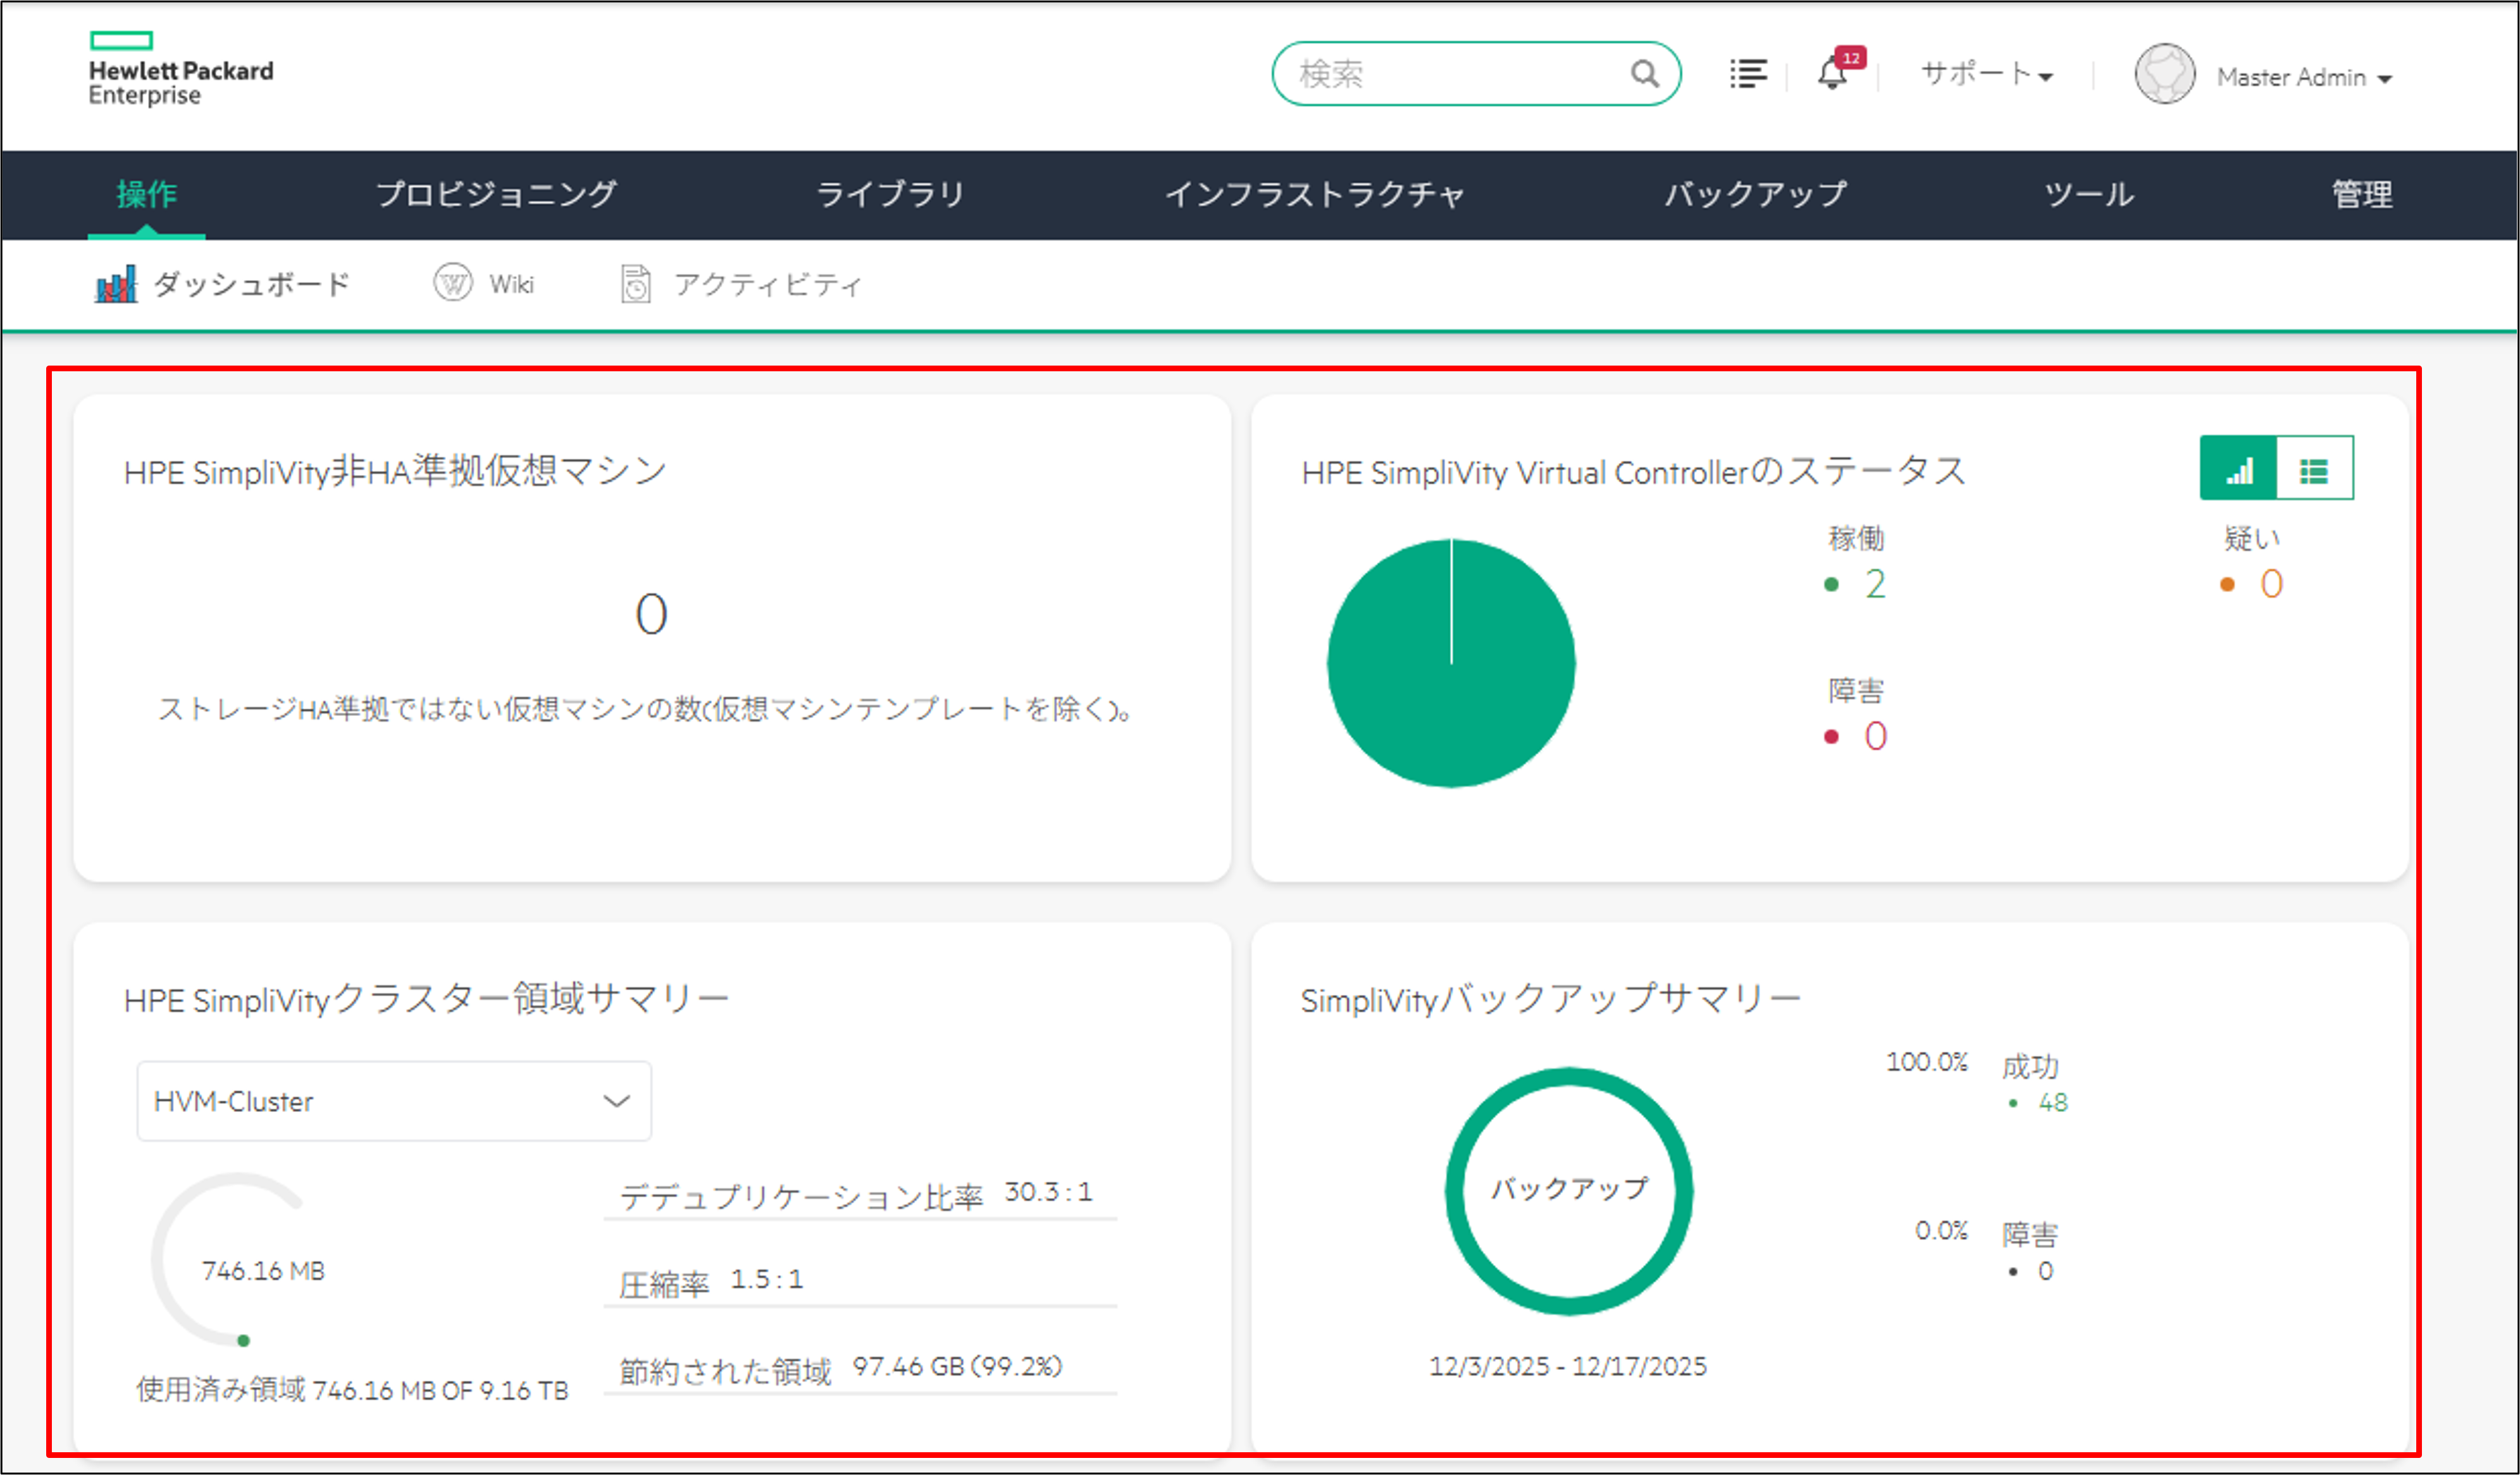The image size is (2520, 1475).
Task: Open the プロビジョニング tab
Action: point(497,194)
